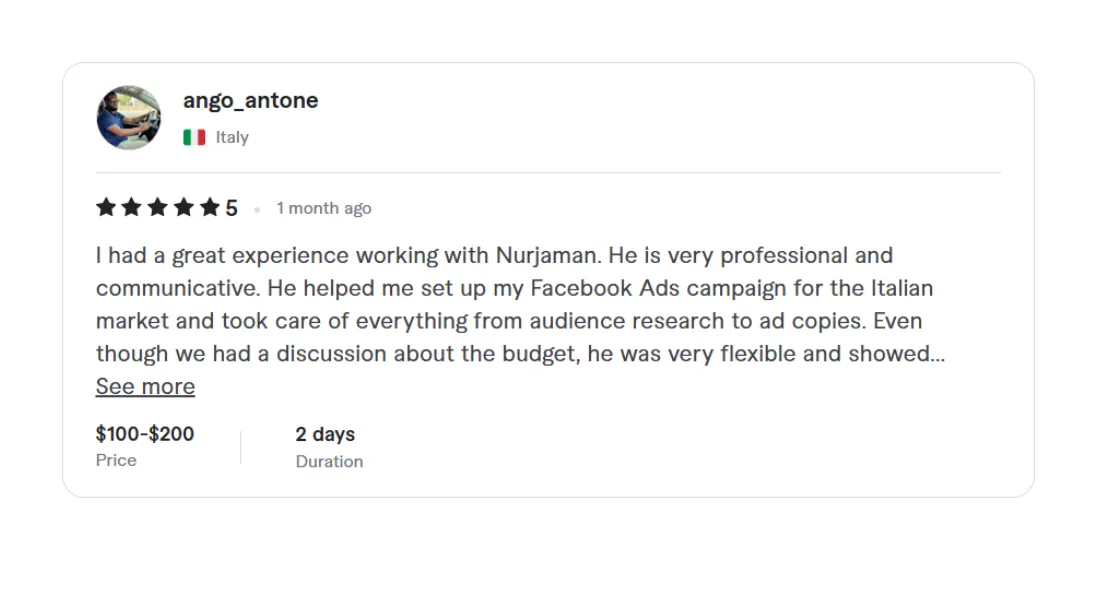Click the dot separator before the timestamp
This screenshot has width=1100, height=600.
257,210
